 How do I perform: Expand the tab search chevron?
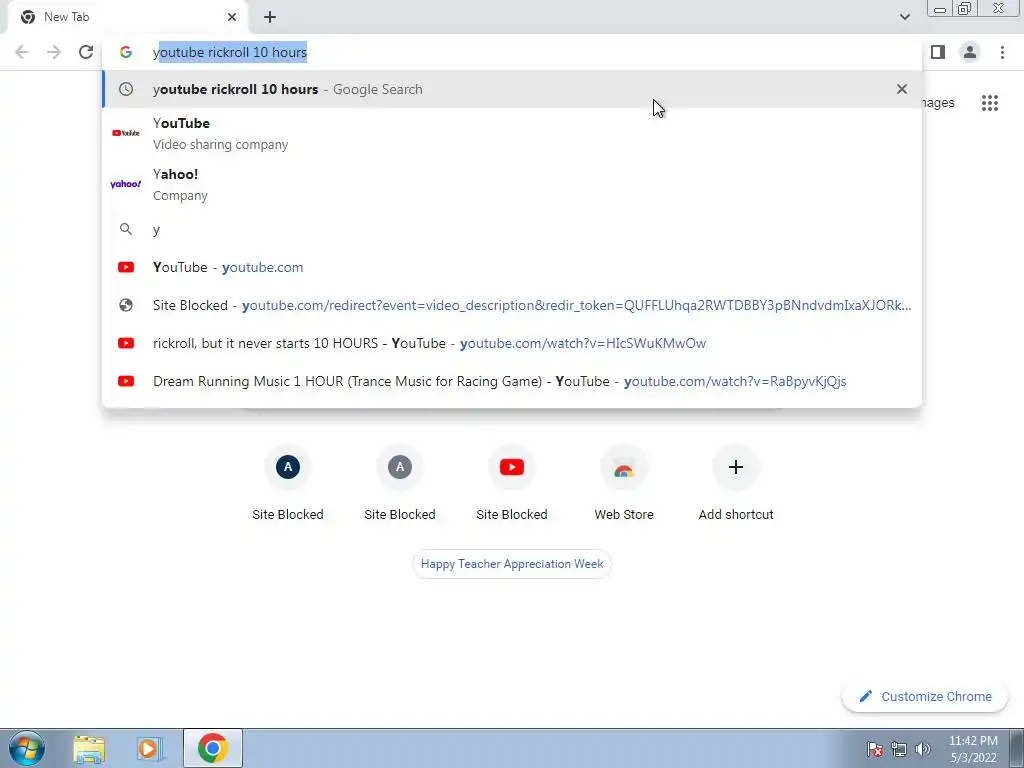tap(904, 17)
